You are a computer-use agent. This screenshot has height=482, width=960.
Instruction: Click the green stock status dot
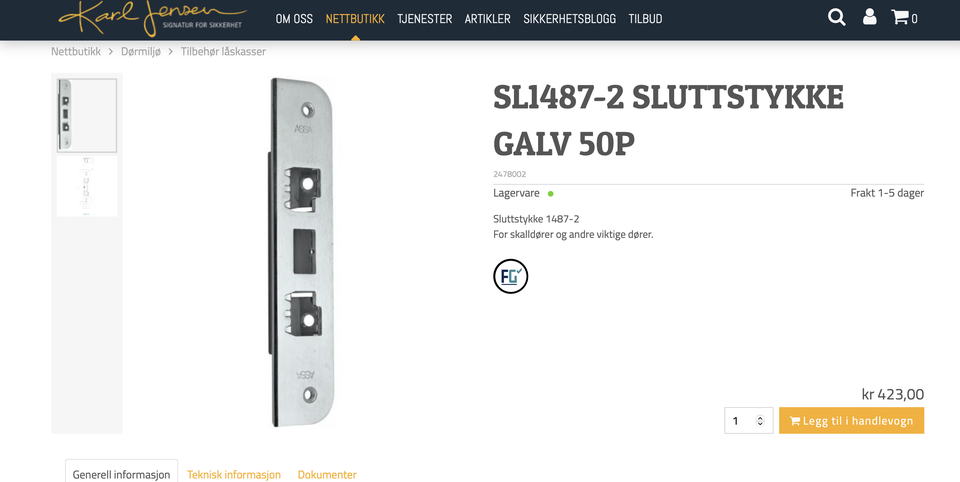pyautogui.click(x=550, y=194)
